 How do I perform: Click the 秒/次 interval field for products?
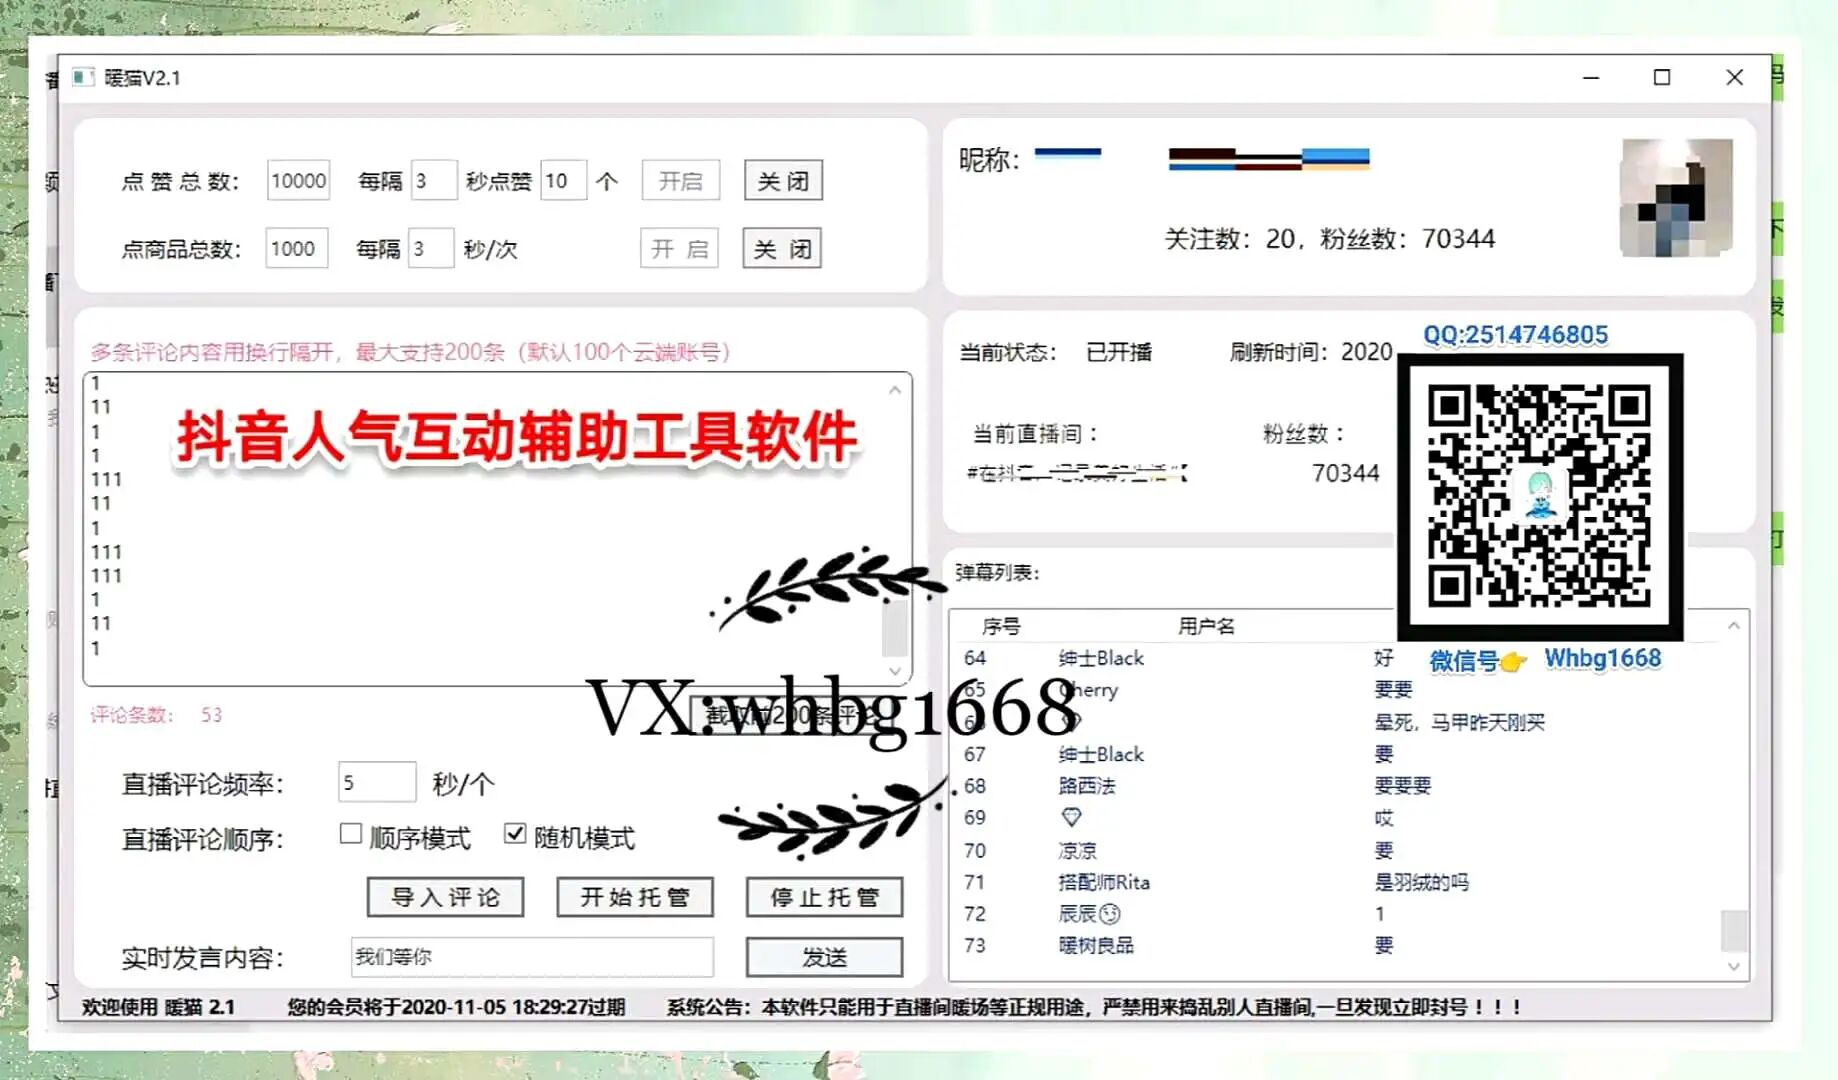click(x=431, y=248)
